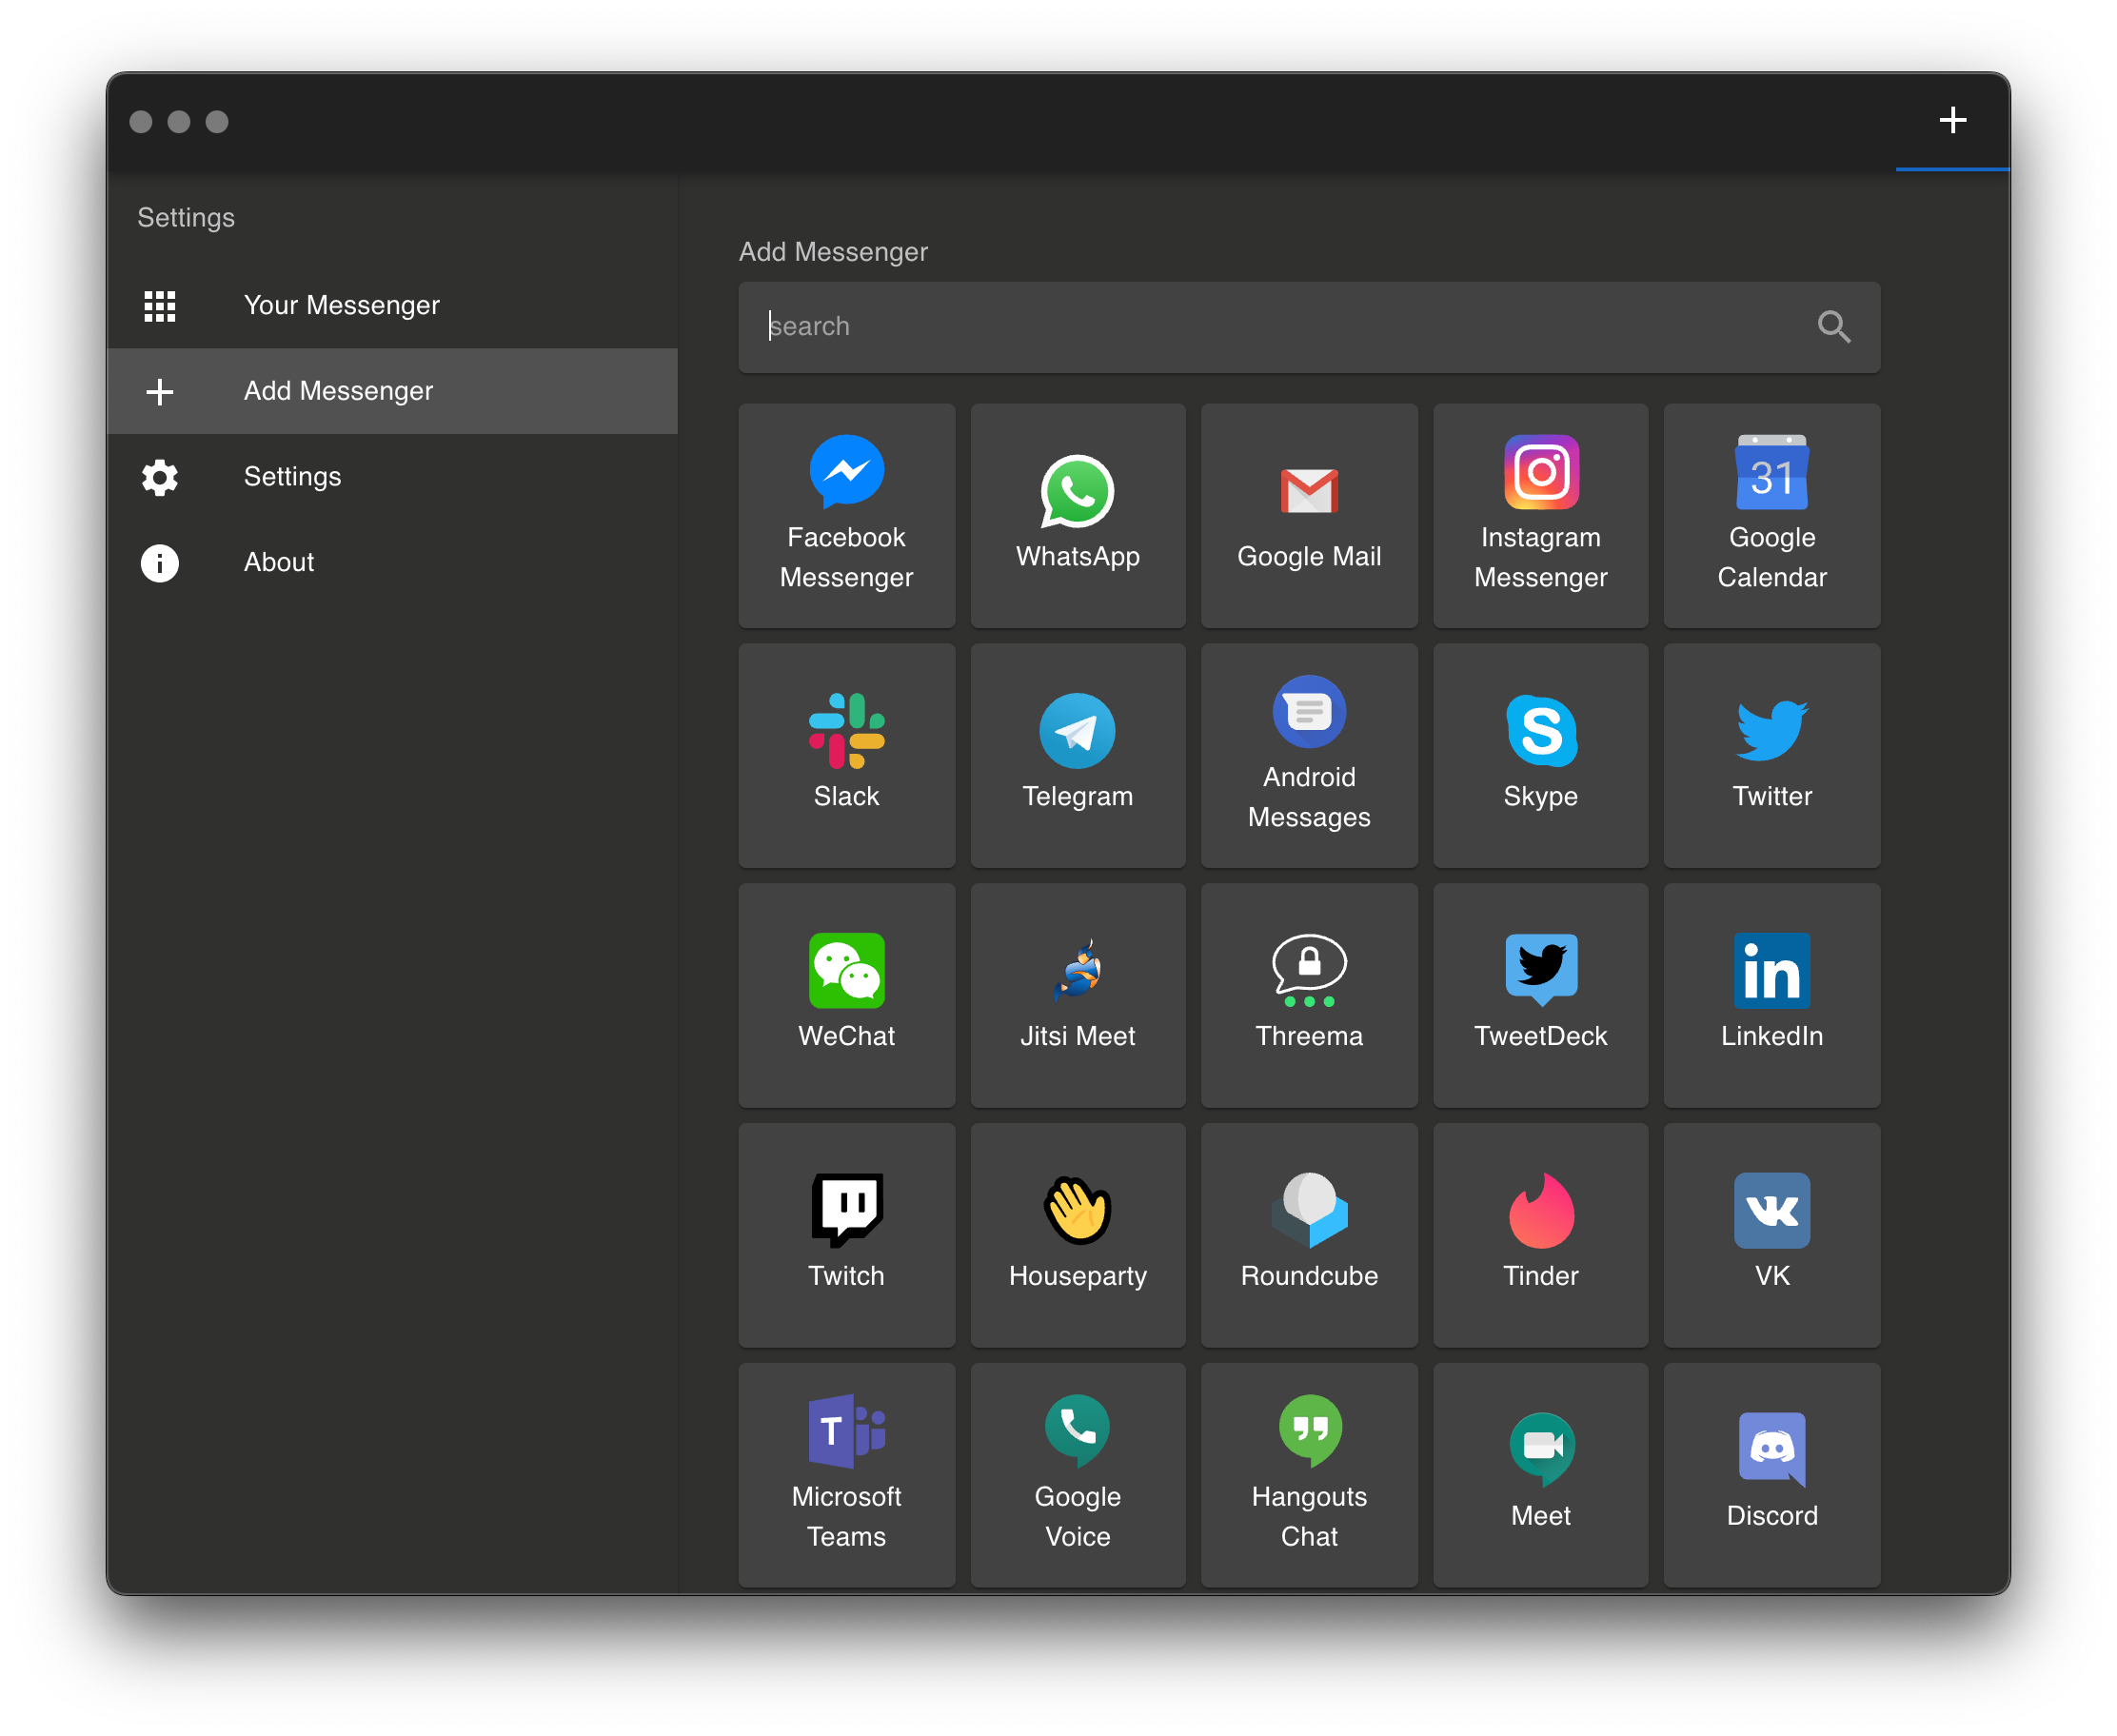This screenshot has height=1736, width=2117.
Task: Open the Settings sidebar entry
Action: click(x=392, y=477)
